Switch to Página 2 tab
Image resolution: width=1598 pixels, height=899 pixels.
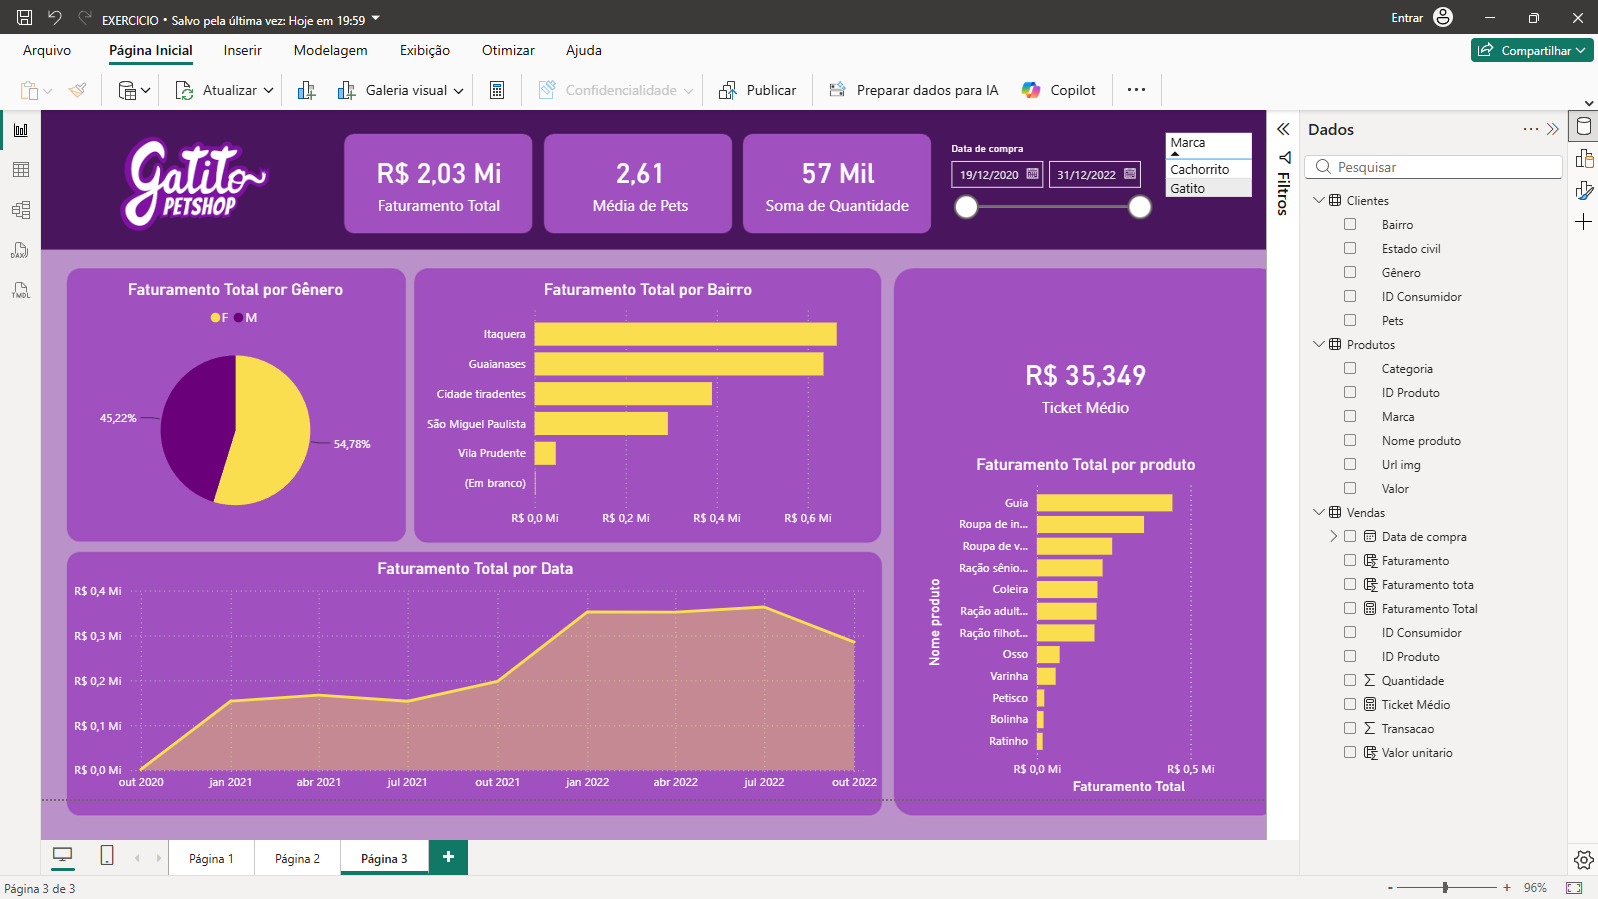pos(297,858)
